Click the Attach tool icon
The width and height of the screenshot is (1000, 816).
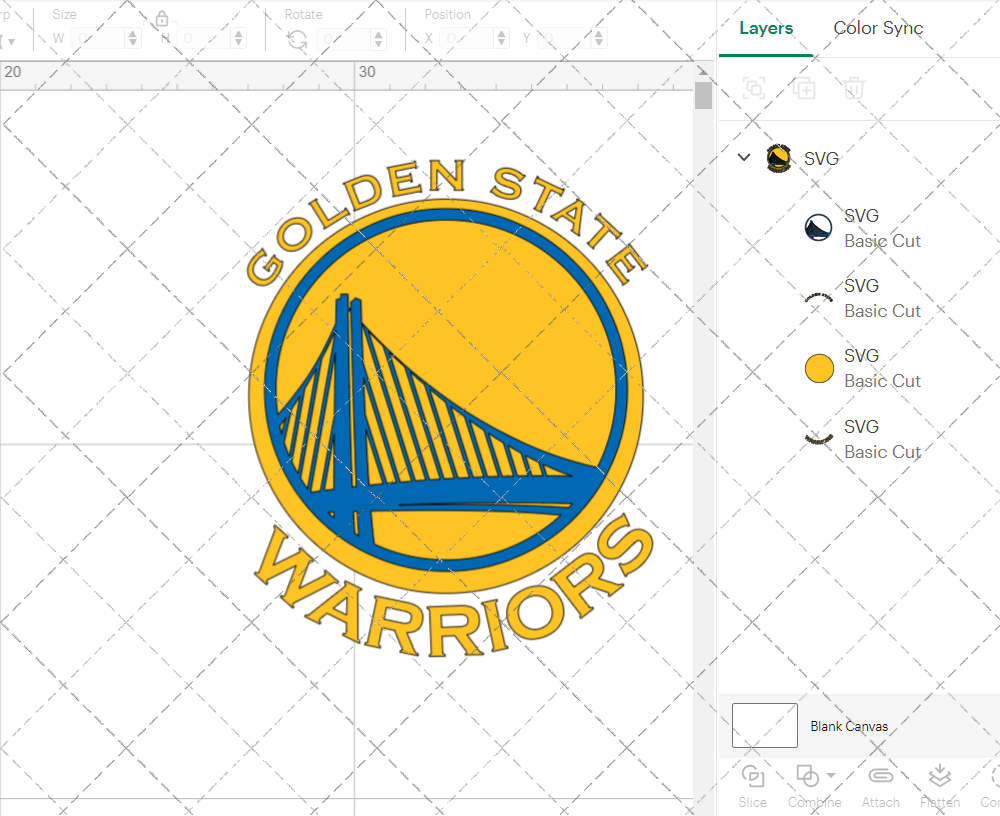coord(881,776)
